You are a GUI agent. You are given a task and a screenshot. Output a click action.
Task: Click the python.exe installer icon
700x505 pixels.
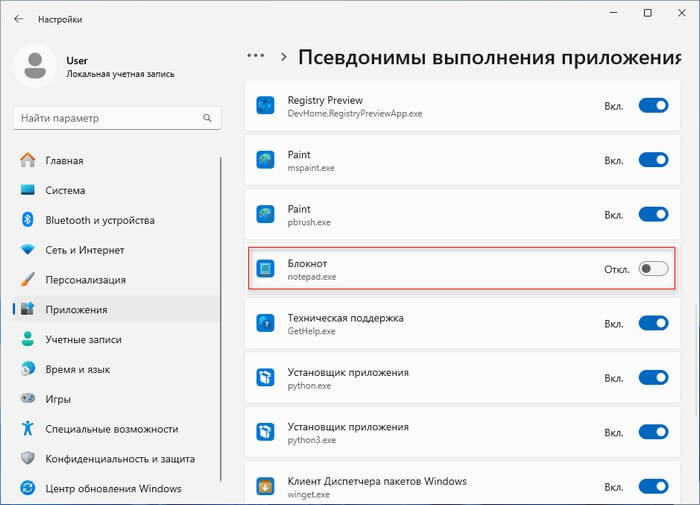click(x=265, y=377)
